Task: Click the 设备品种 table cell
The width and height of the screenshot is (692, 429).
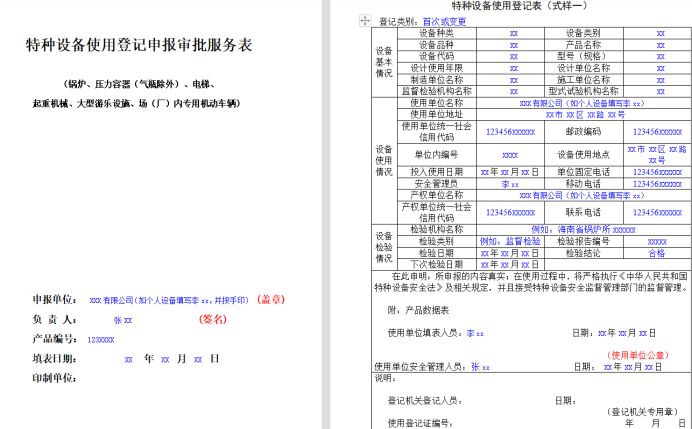Action: tap(437, 45)
